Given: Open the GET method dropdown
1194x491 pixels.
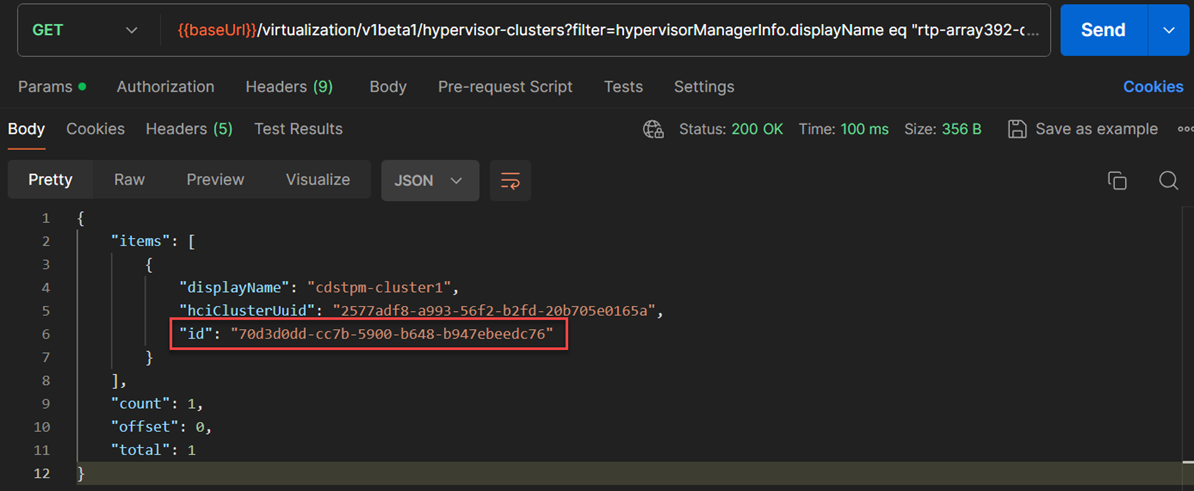Looking at the screenshot, I should click(x=85, y=30).
